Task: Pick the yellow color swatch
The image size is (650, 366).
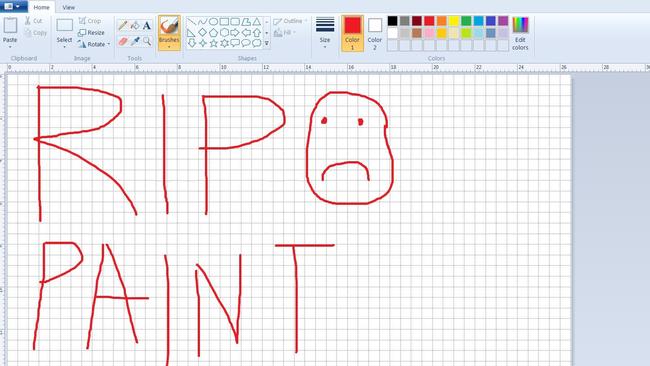Action: 454,21
